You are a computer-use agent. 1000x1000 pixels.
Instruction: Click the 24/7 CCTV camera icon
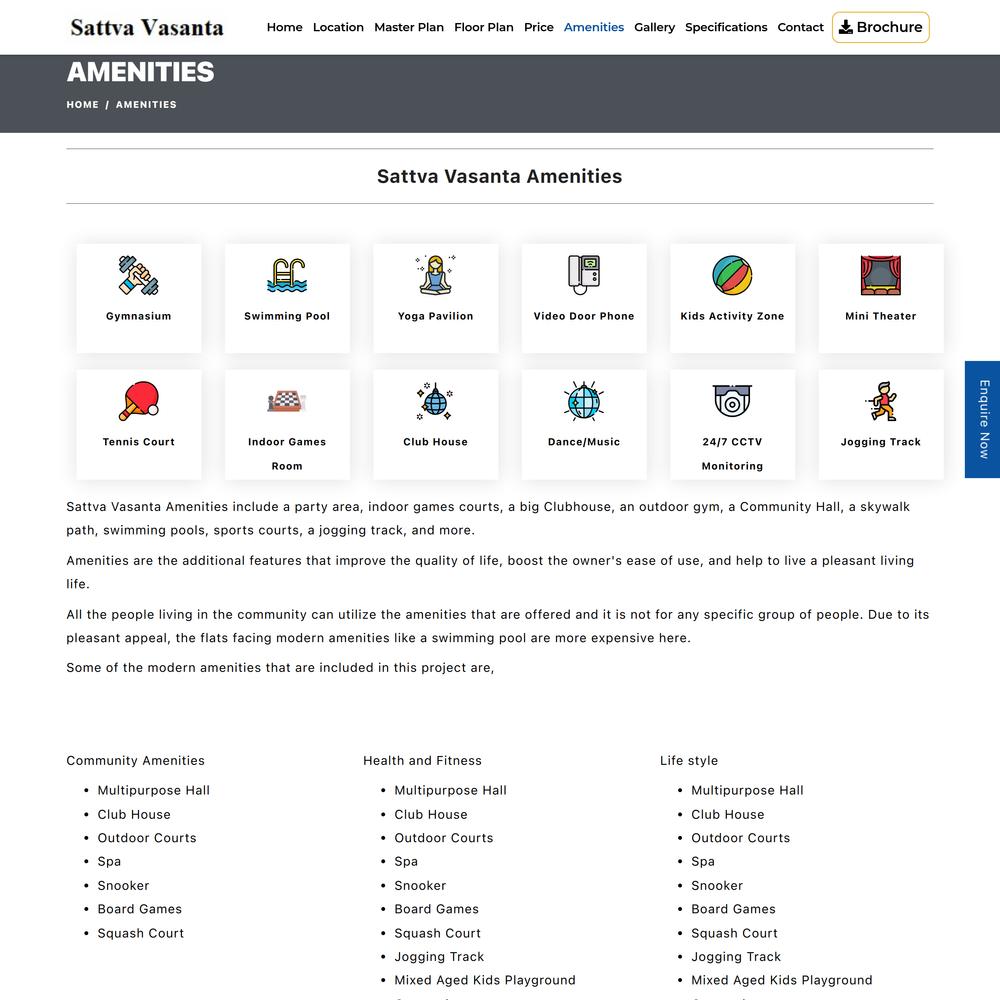732,401
